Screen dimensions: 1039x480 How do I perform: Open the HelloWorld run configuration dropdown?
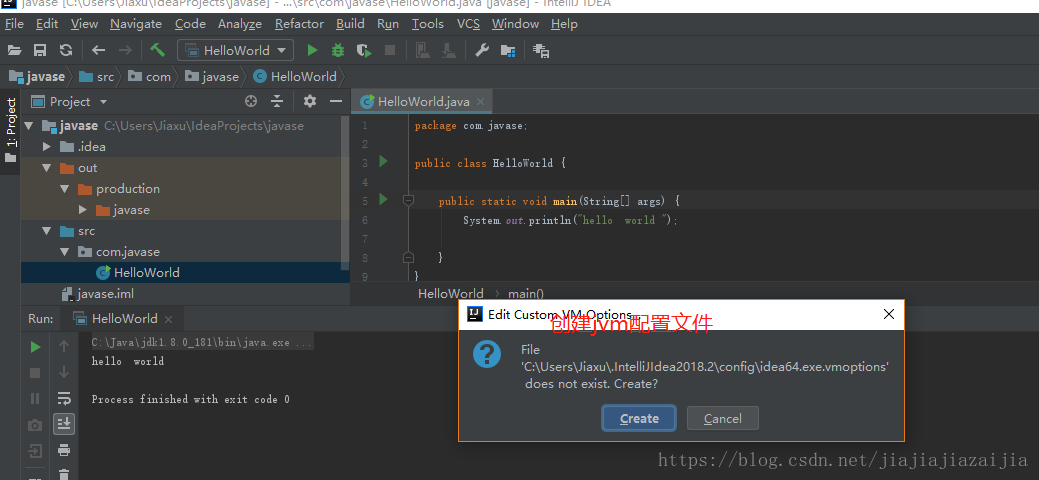pyautogui.click(x=235, y=50)
